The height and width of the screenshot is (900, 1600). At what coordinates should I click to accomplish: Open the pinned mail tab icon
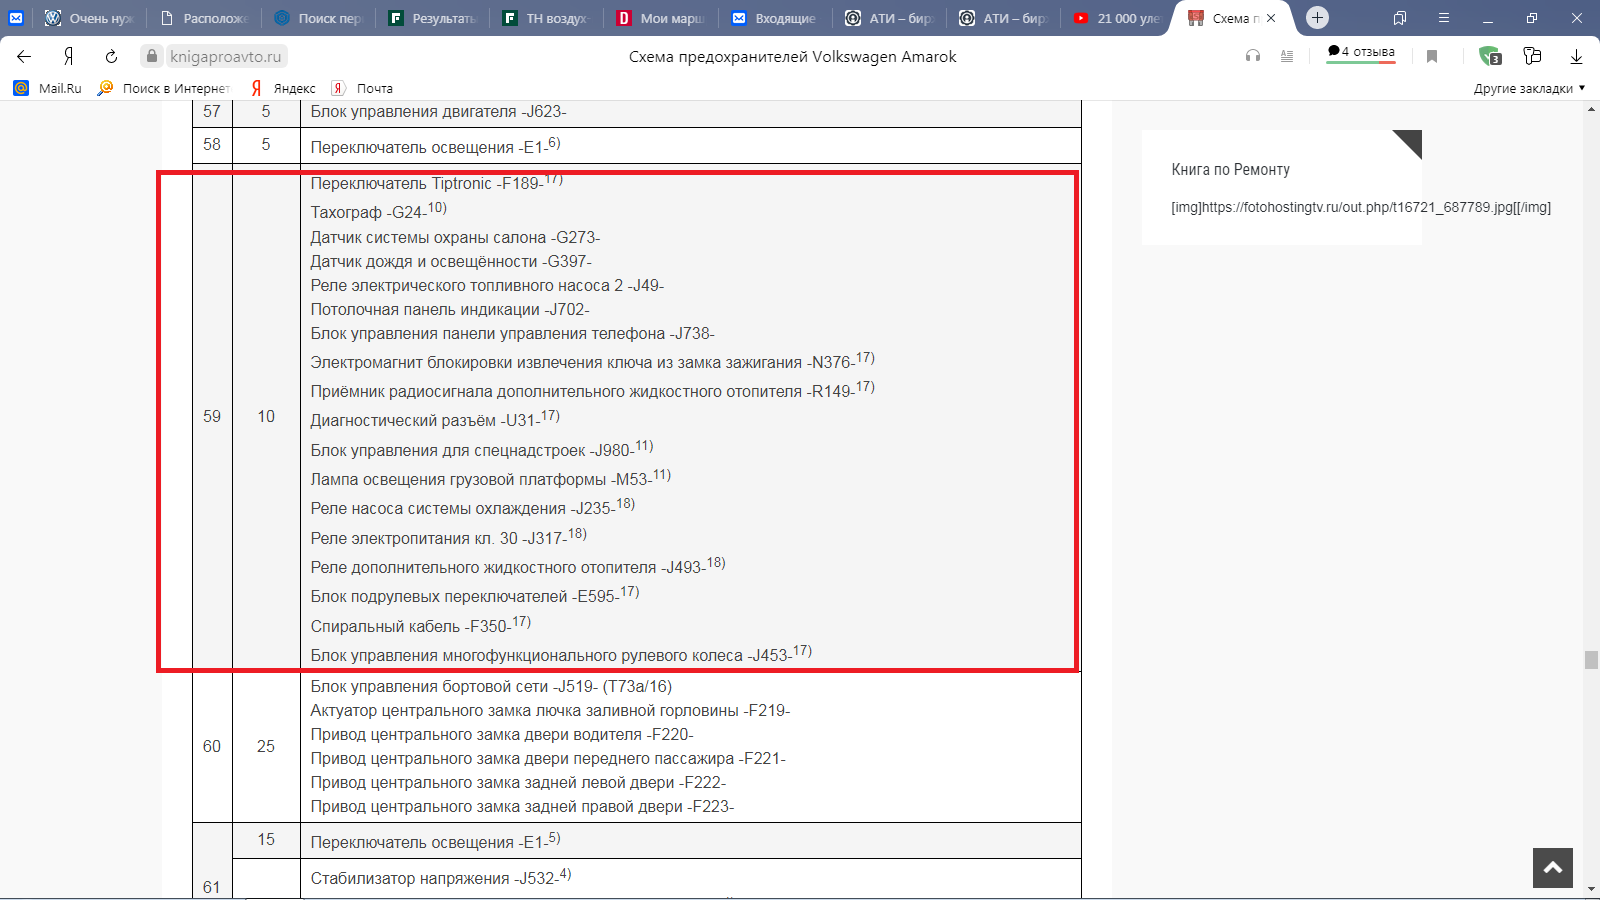tap(16, 18)
